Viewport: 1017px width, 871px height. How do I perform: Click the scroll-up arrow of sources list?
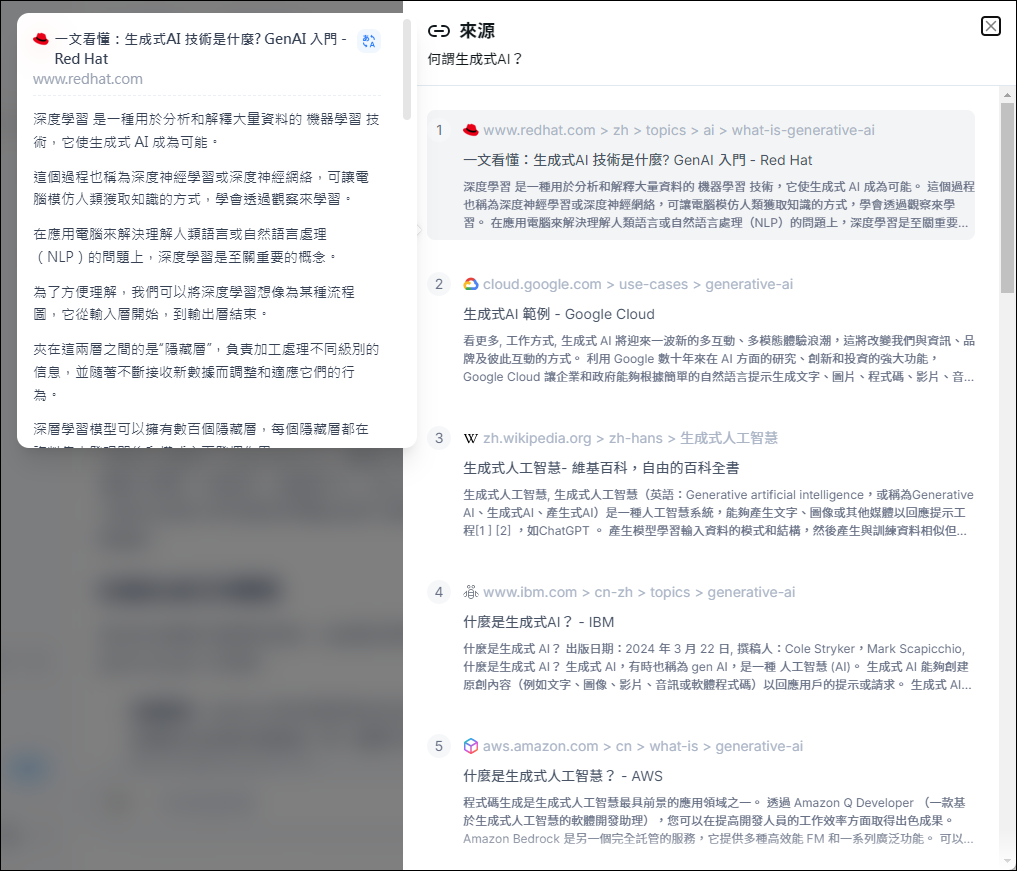click(1007, 95)
